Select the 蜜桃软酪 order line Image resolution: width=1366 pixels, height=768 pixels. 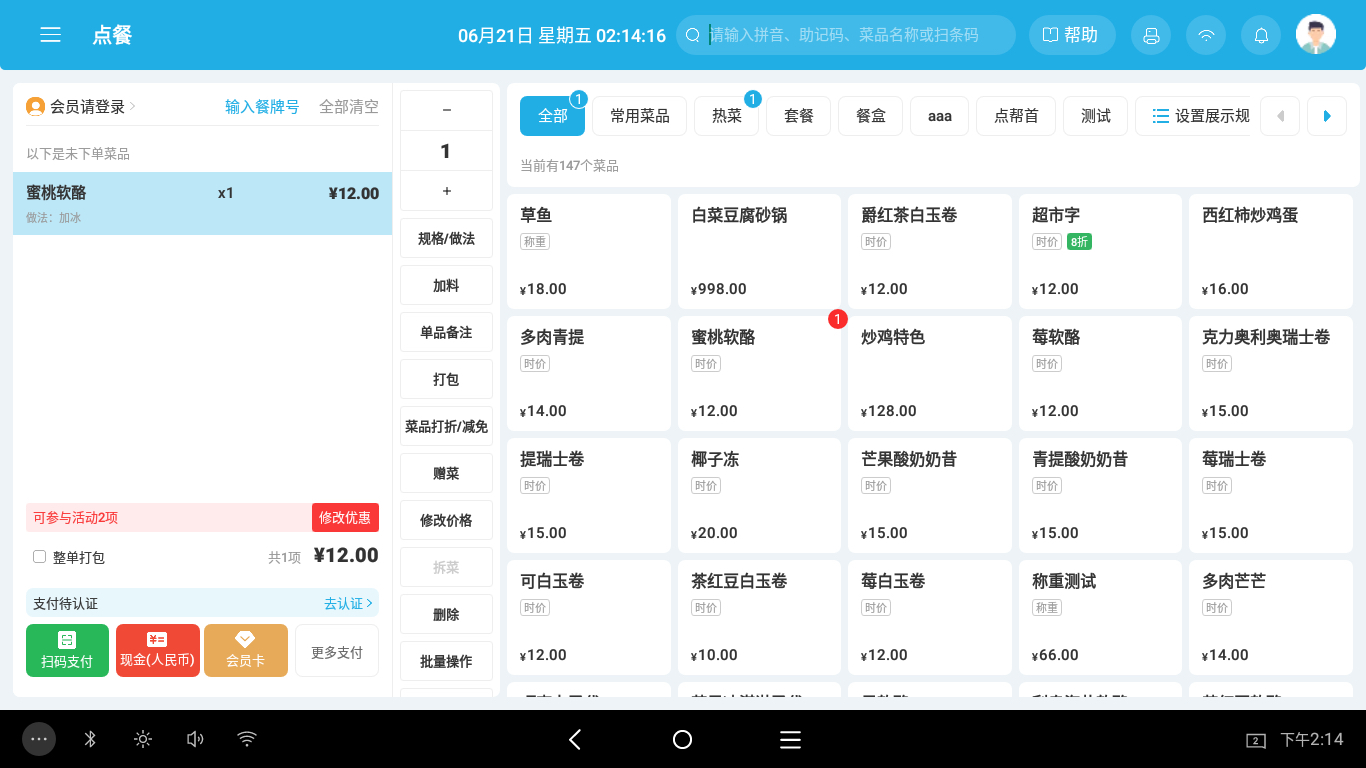click(x=202, y=204)
